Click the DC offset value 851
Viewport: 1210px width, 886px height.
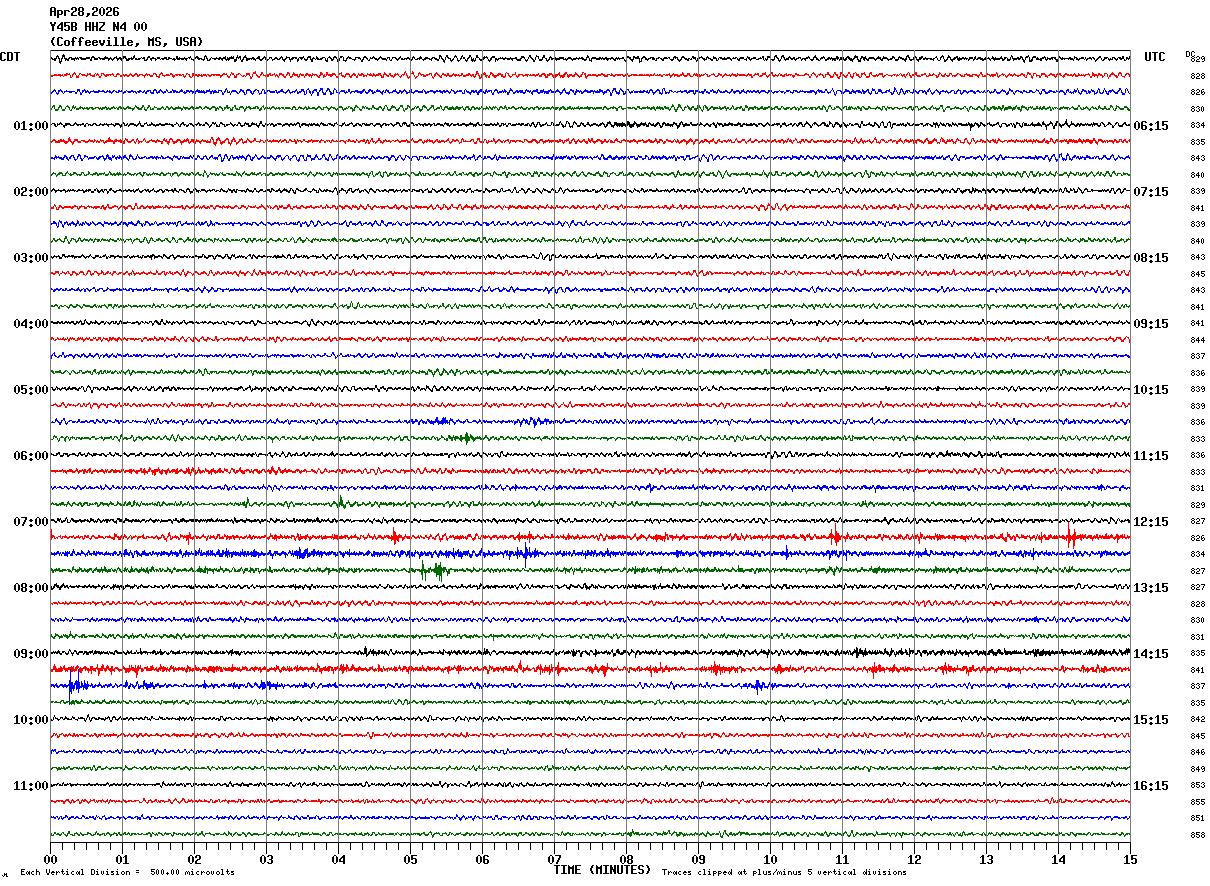[1197, 818]
